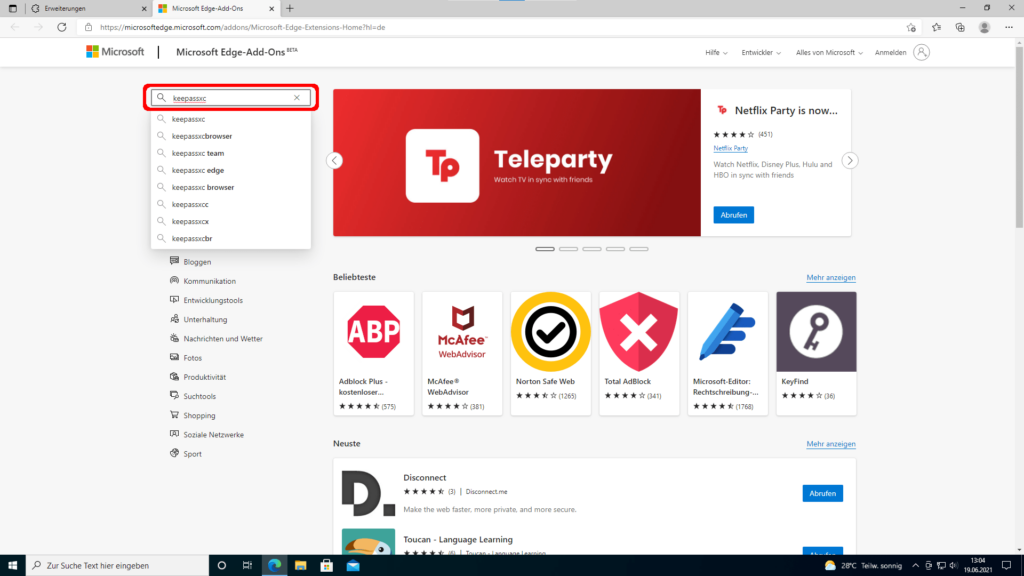Open the Cortana circle in taskbar
The image size is (1024, 576).
pyautogui.click(x=221, y=566)
